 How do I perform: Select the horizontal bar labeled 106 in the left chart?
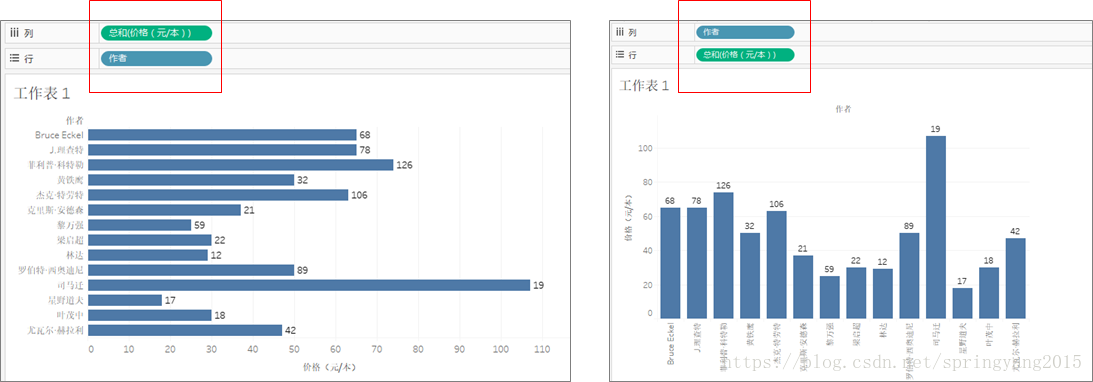coord(218,194)
